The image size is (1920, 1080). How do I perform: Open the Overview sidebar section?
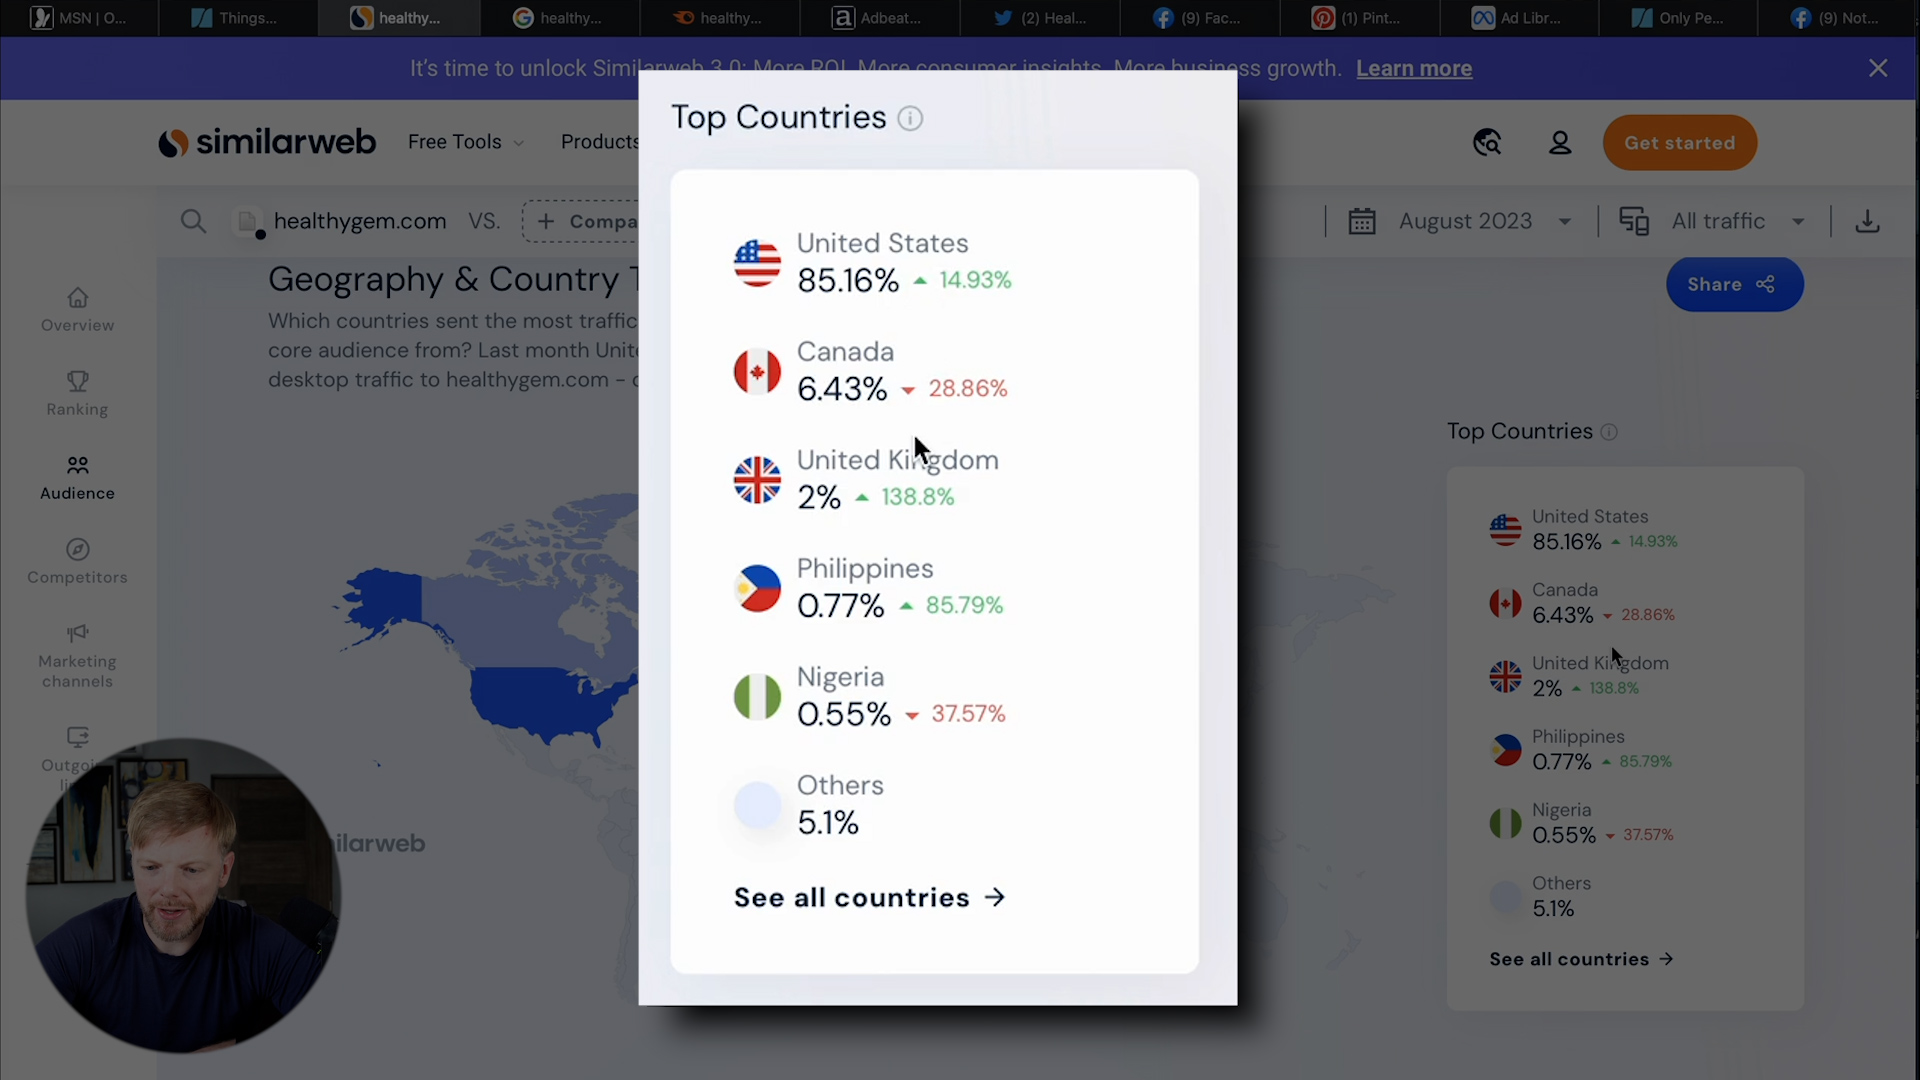[77, 310]
